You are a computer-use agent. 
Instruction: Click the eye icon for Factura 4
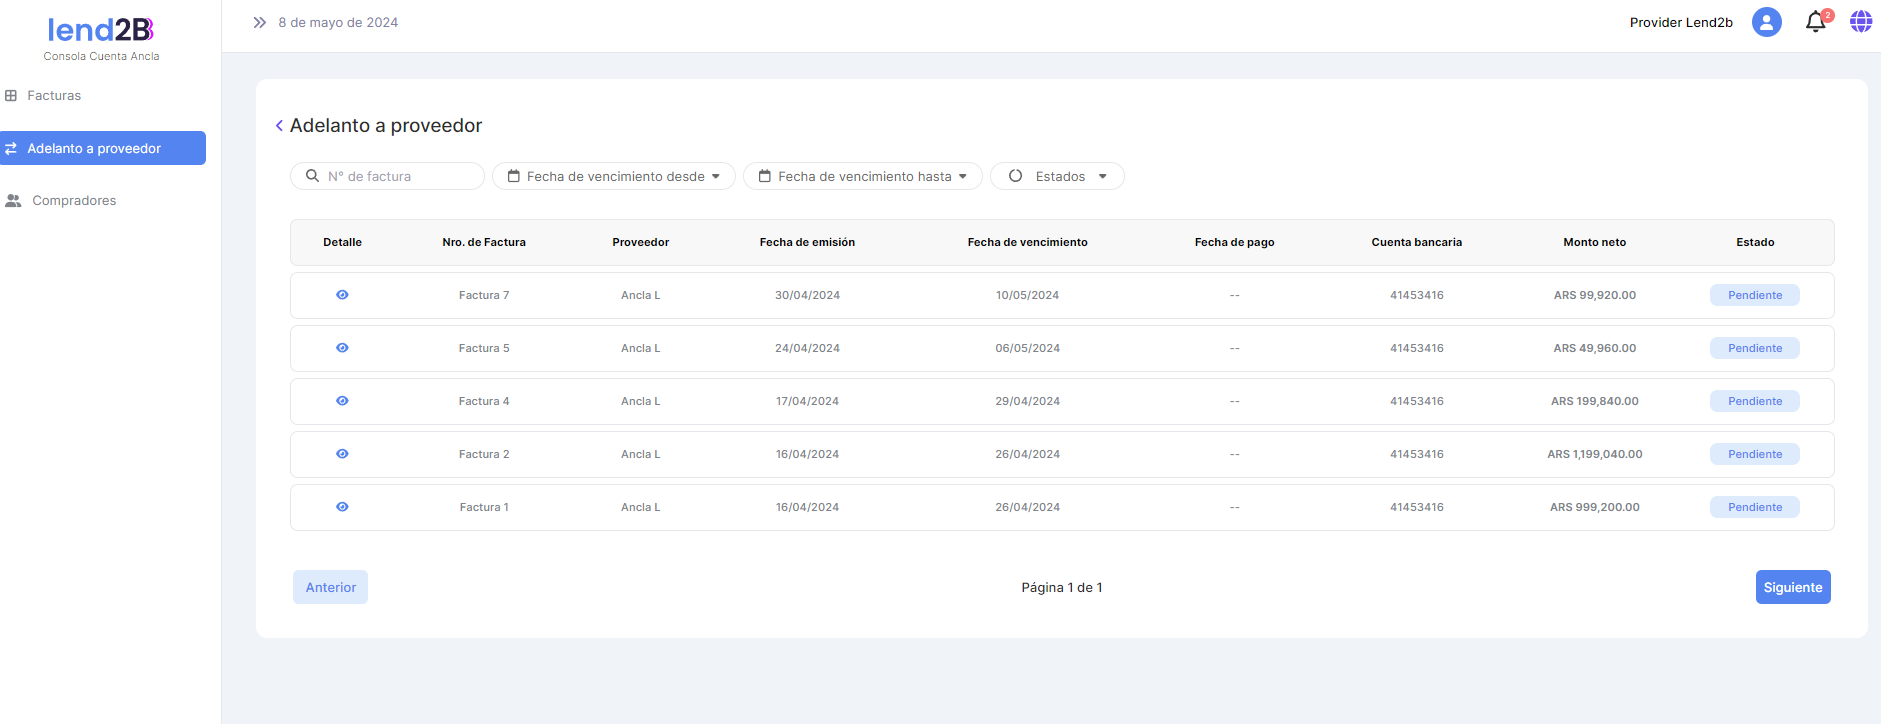coord(342,401)
